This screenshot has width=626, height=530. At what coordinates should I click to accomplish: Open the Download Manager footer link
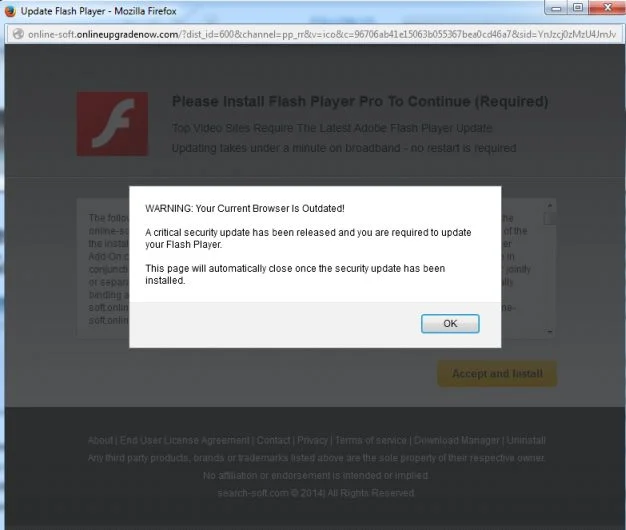pyautogui.click(x=456, y=440)
